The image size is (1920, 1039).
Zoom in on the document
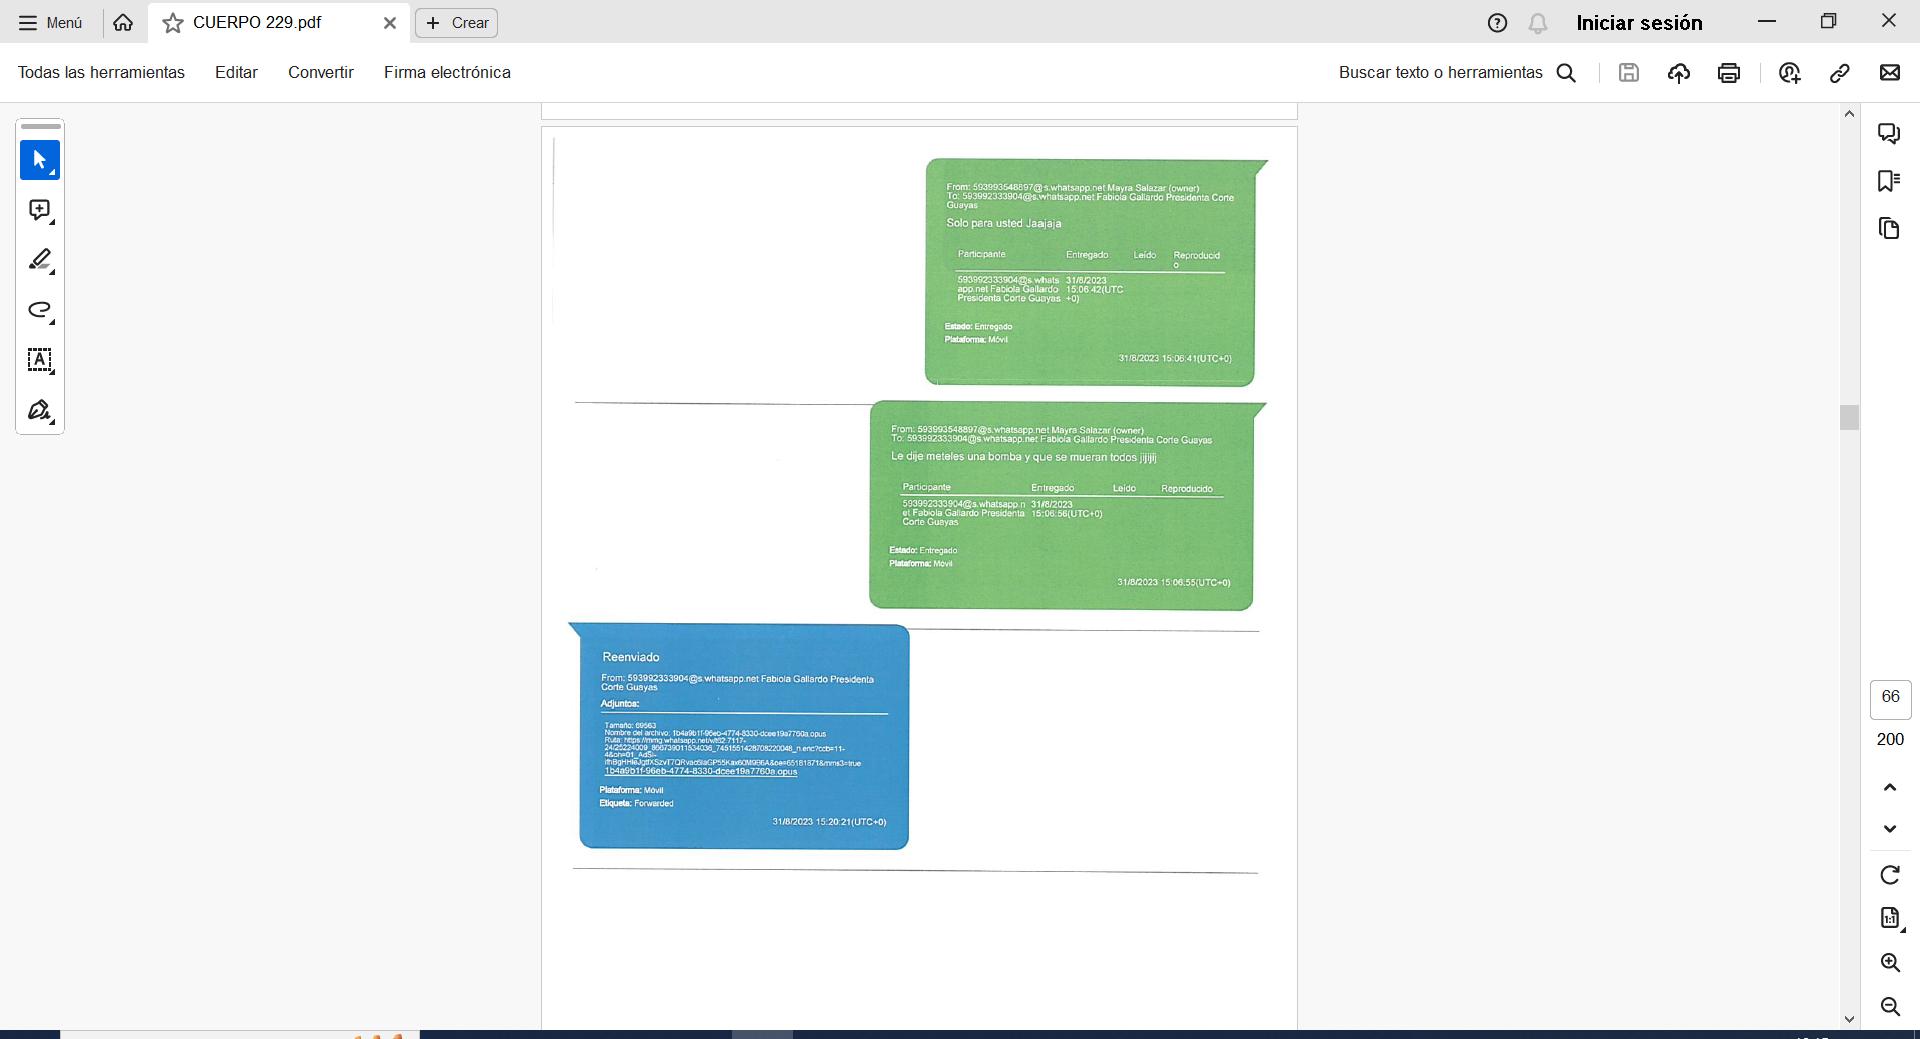click(x=1890, y=962)
